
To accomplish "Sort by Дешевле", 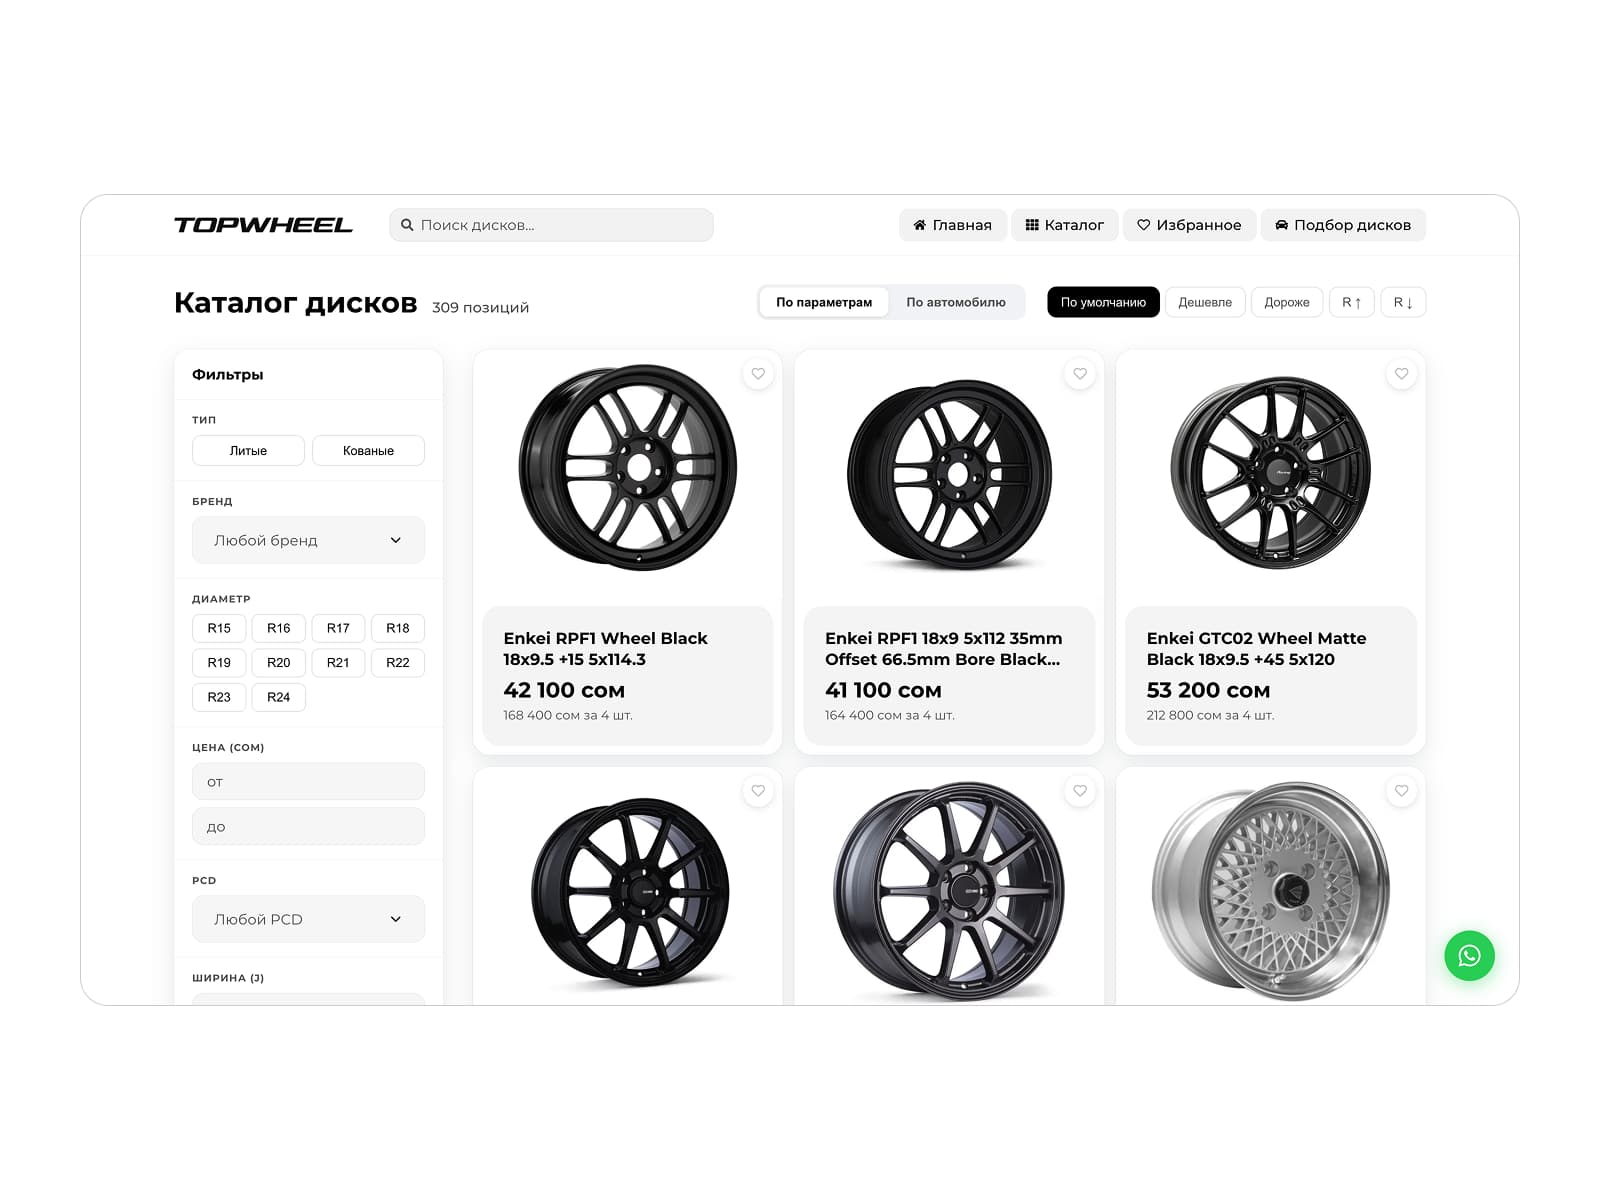I will [1205, 302].
